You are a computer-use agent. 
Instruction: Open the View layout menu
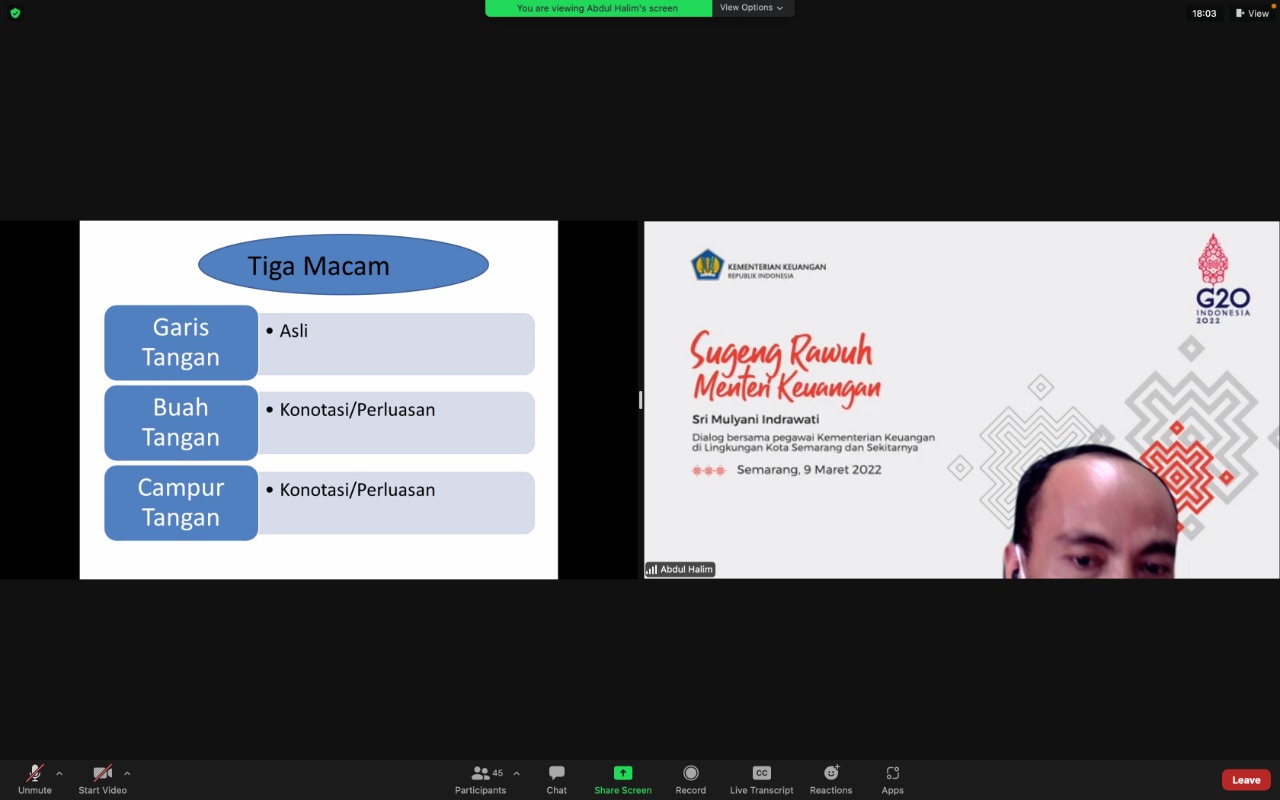1252,13
